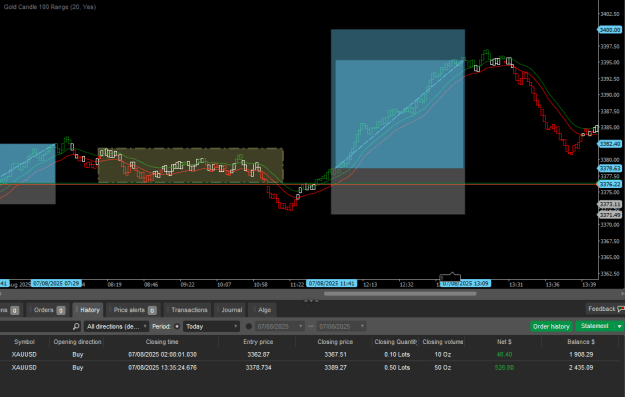Screen dimensions: 625x397
Task: Click the 0.10 Lots quantity cell
Action: tap(397, 354)
